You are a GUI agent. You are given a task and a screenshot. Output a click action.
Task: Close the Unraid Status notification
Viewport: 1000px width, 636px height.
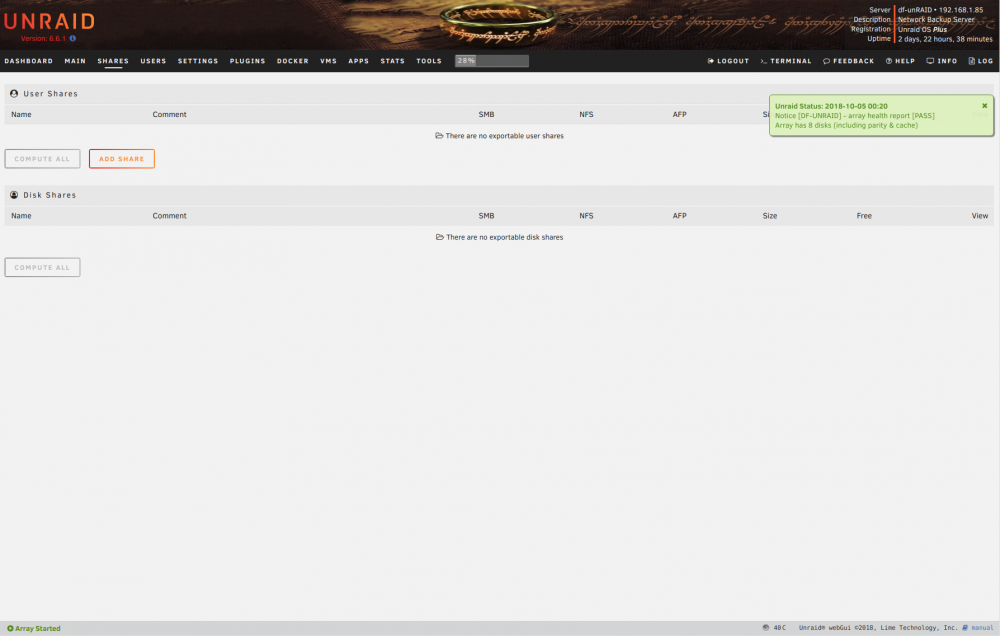click(985, 106)
